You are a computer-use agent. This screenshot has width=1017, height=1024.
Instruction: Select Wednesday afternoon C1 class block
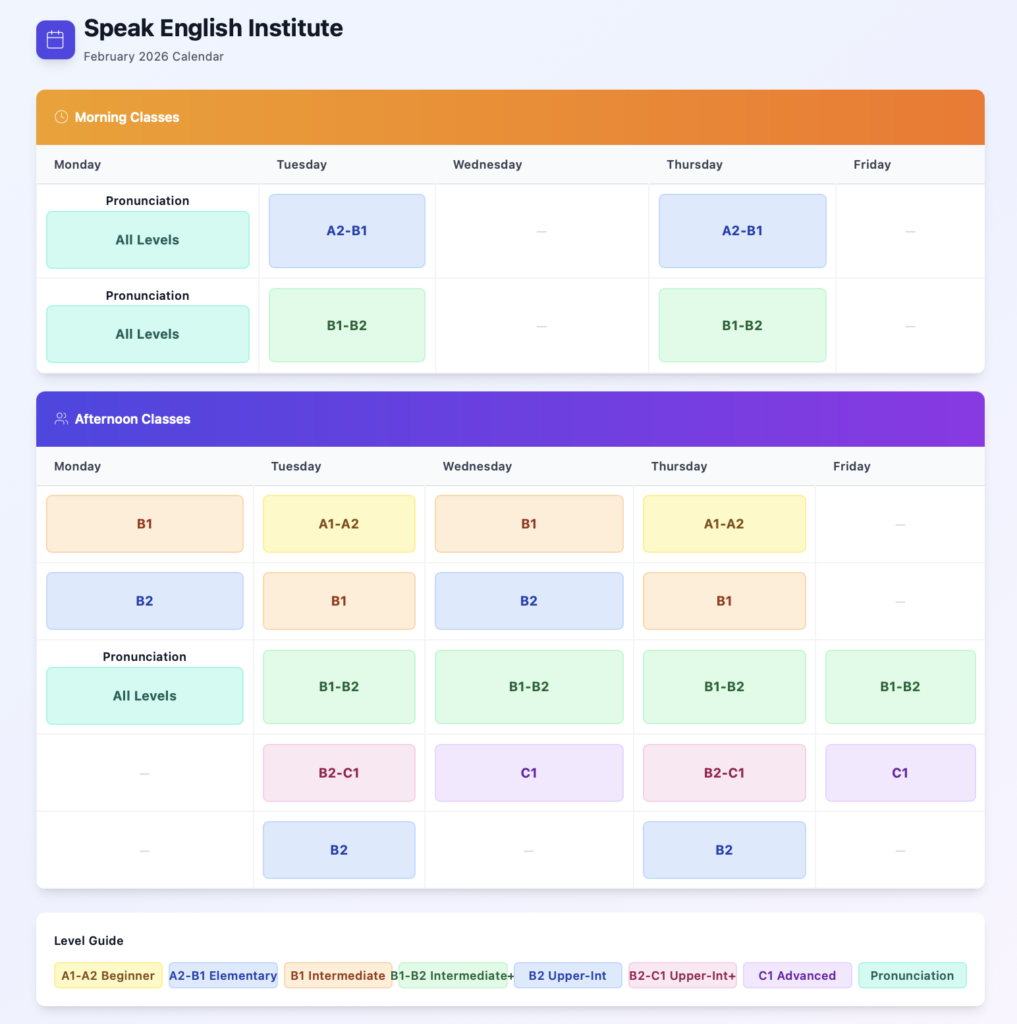(529, 773)
